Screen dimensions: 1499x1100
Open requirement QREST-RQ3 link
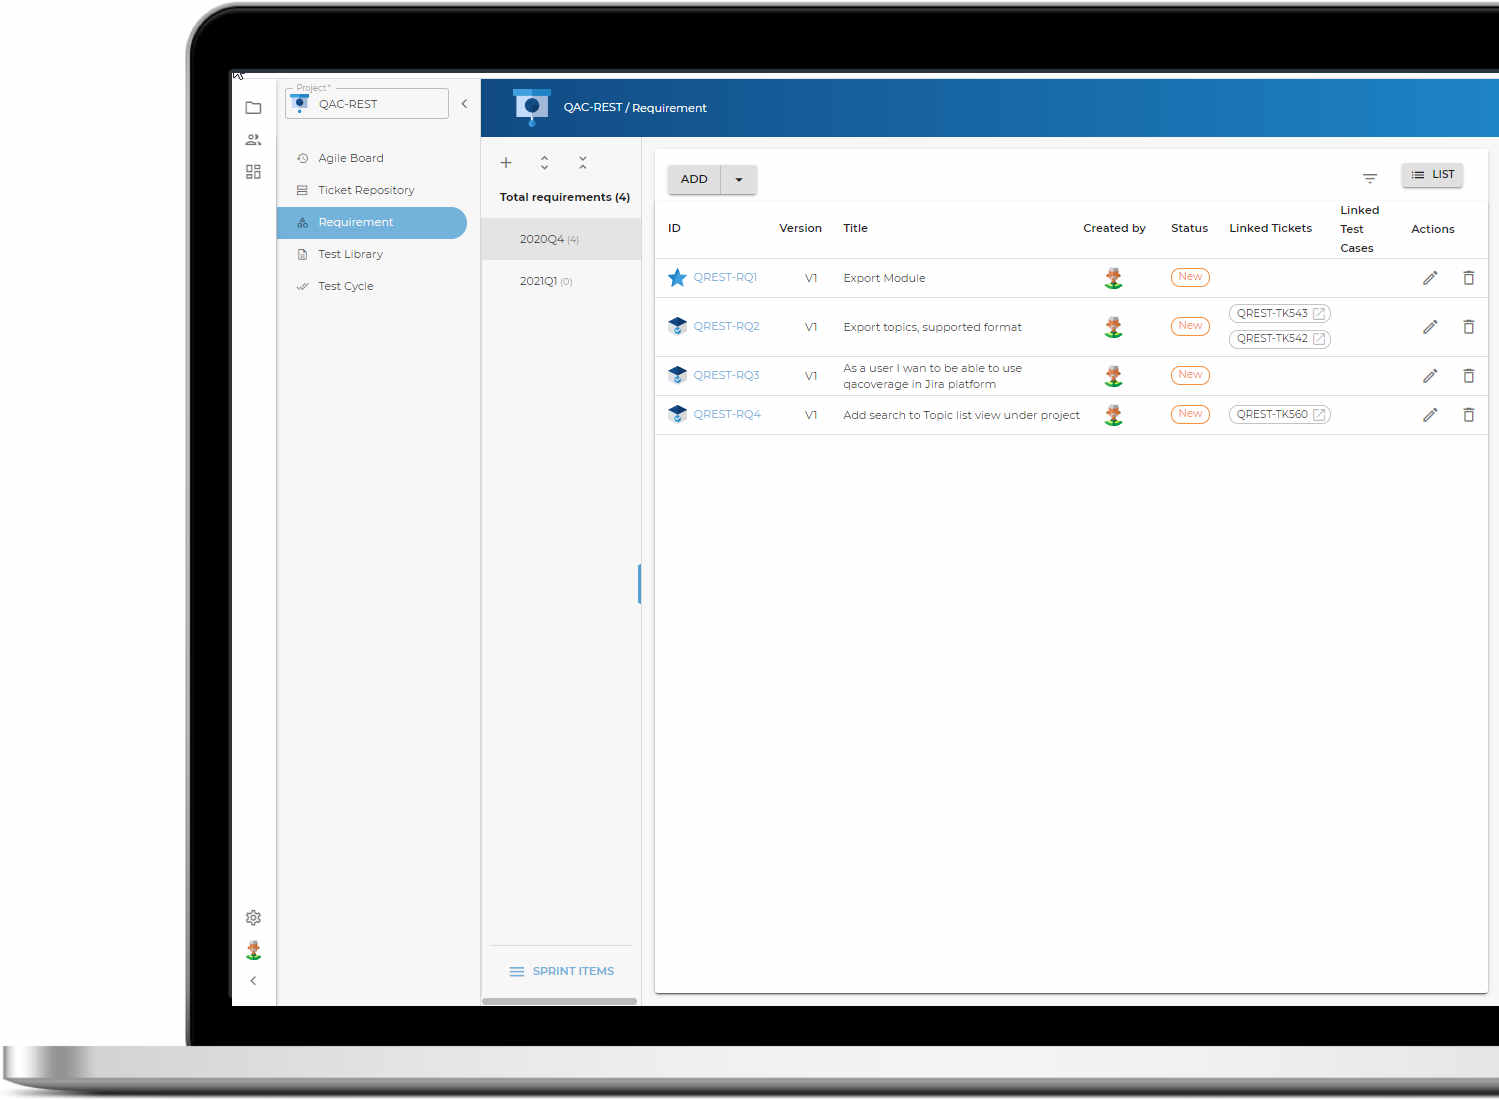click(x=726, y=375)
